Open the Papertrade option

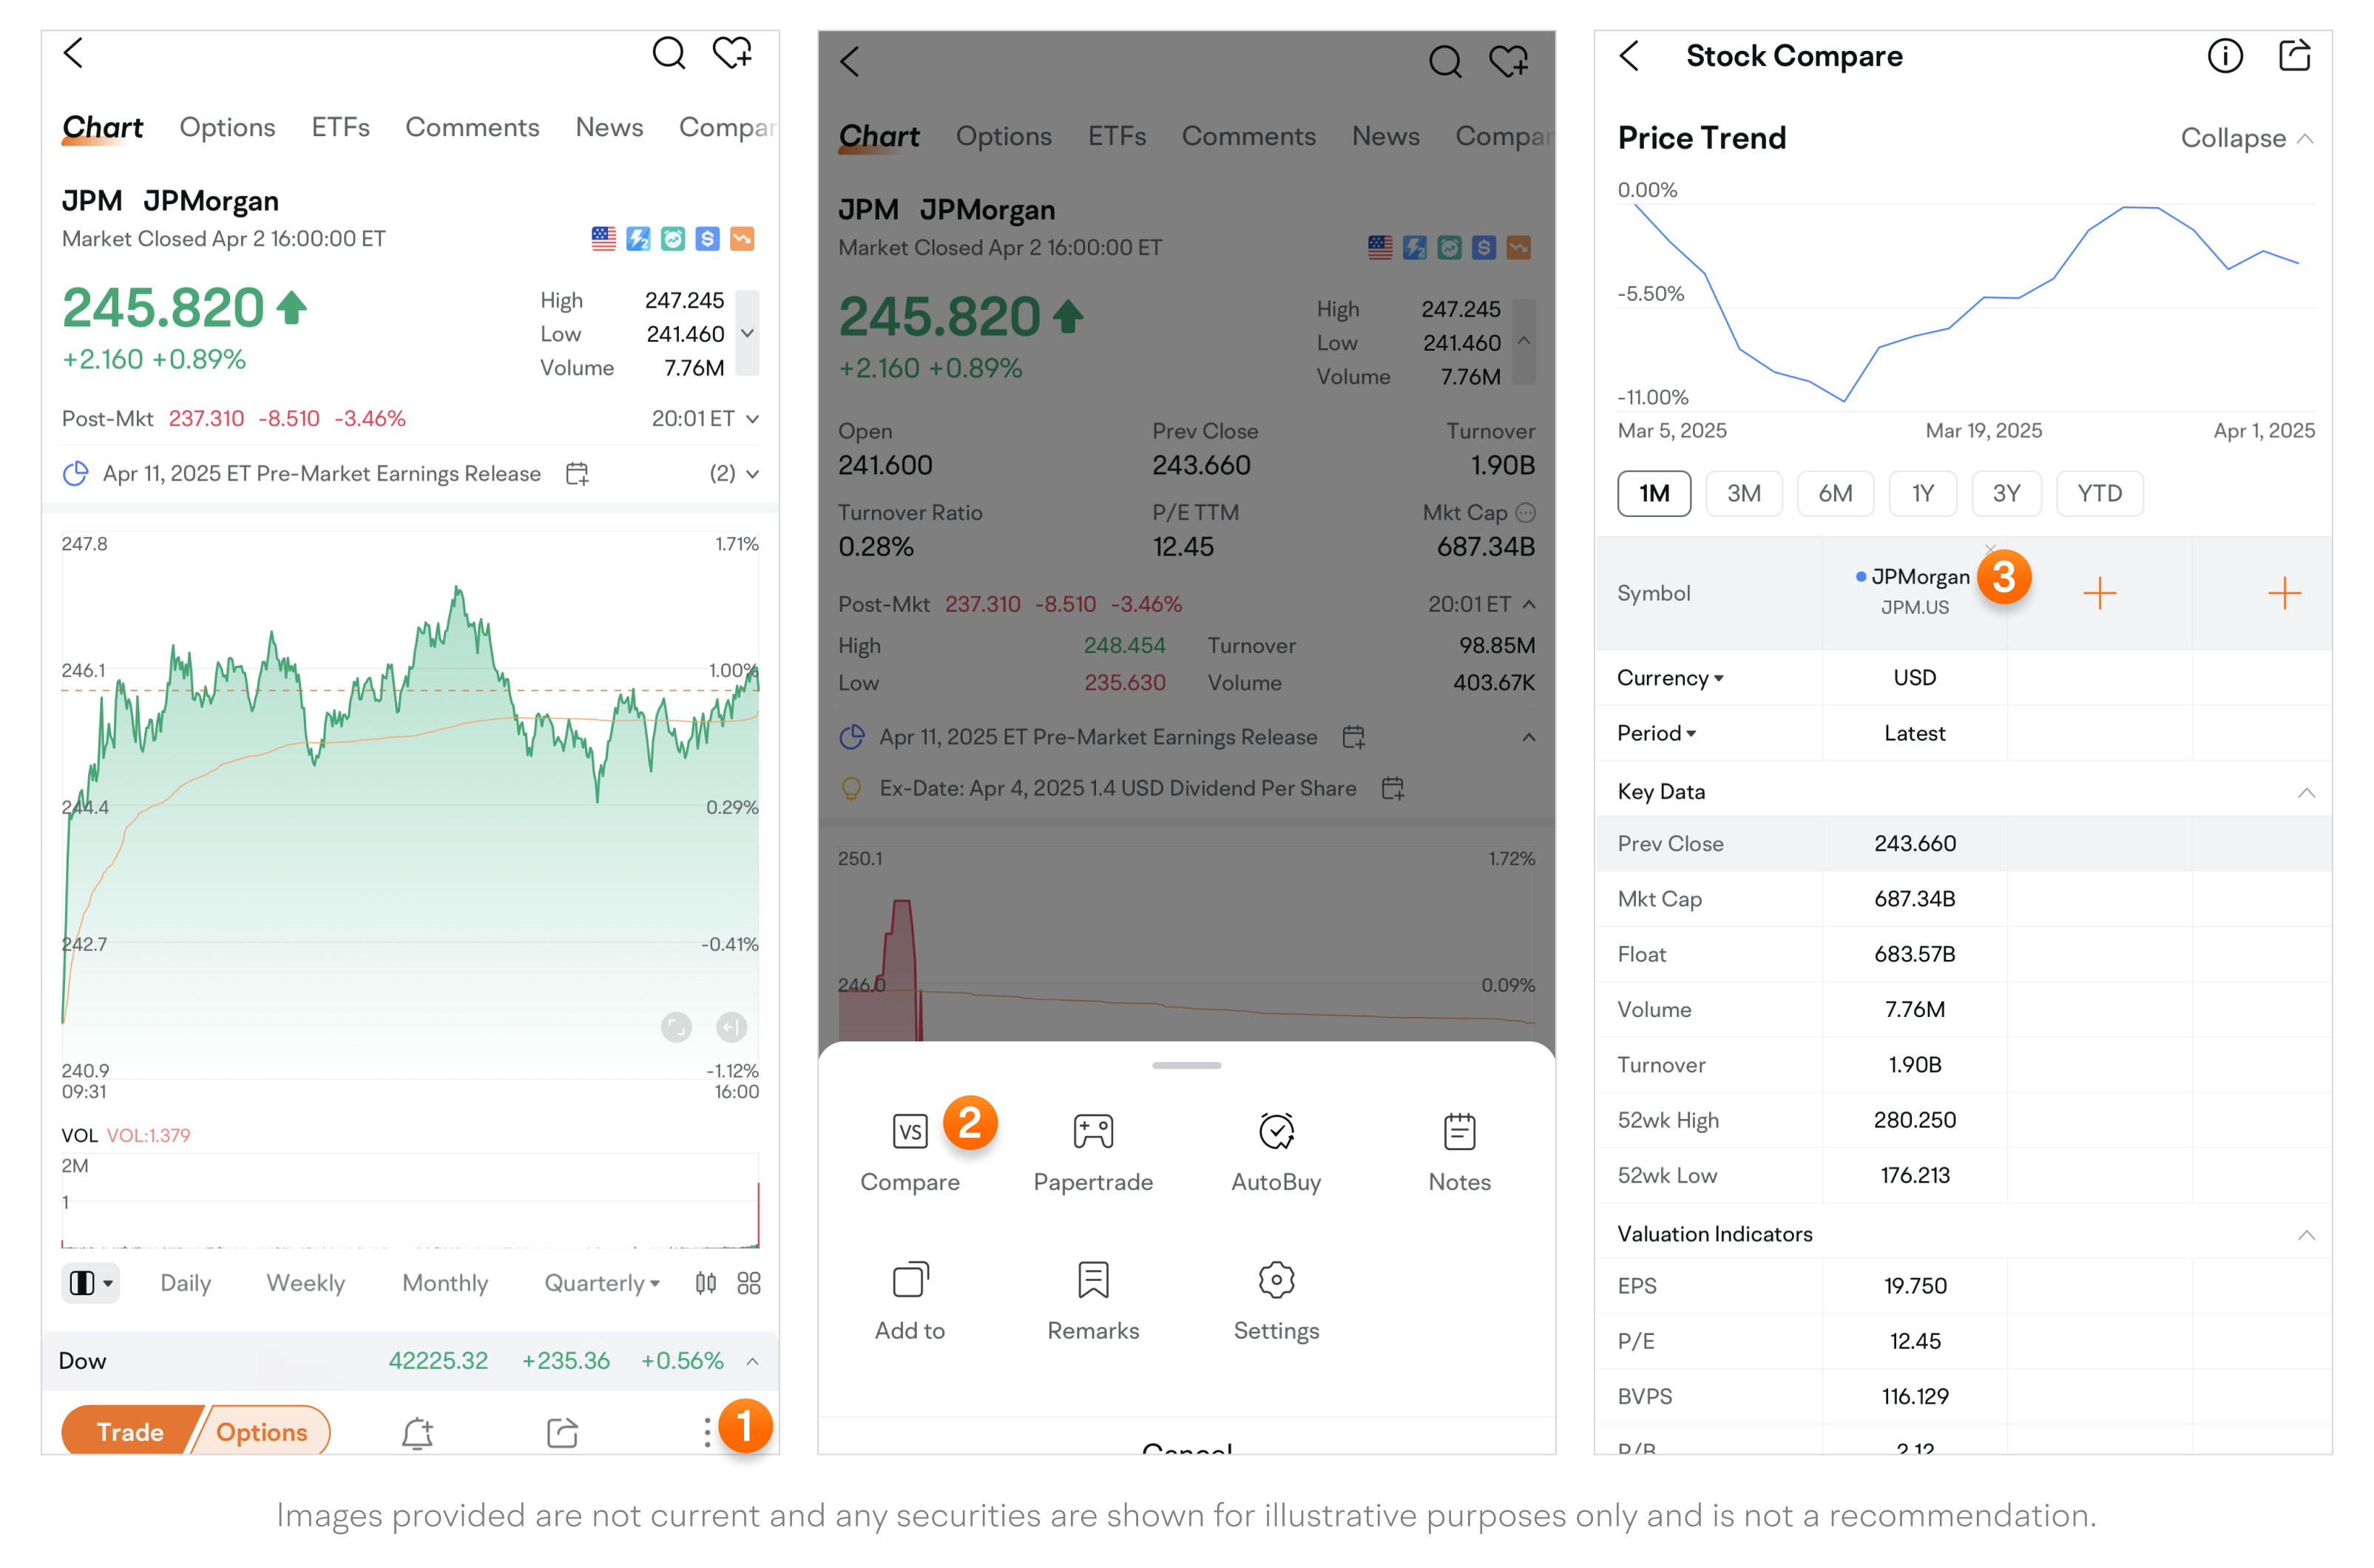[x=1092, y=1131]
